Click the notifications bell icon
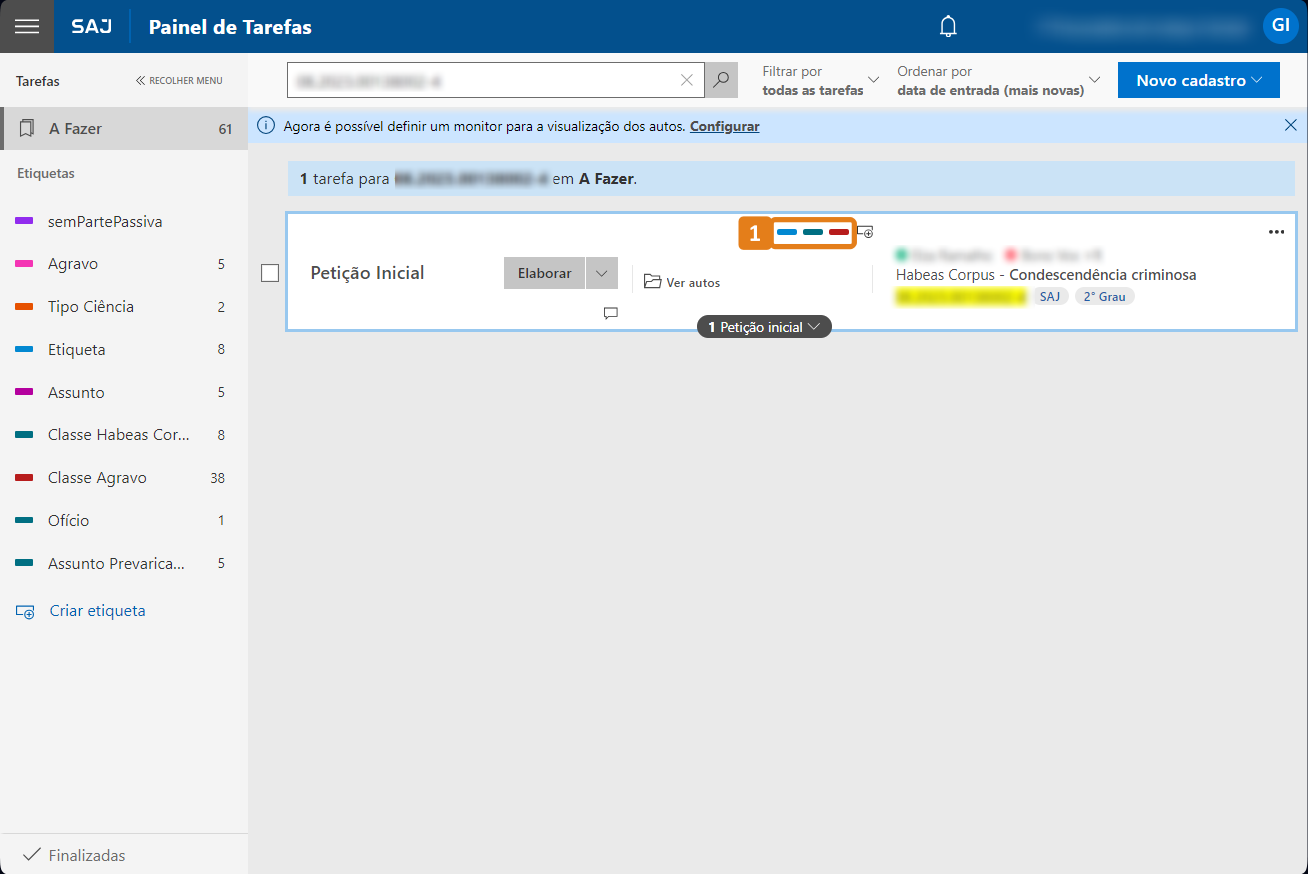The height and width of the screenshot is (874, 1308). click(948, 27)
